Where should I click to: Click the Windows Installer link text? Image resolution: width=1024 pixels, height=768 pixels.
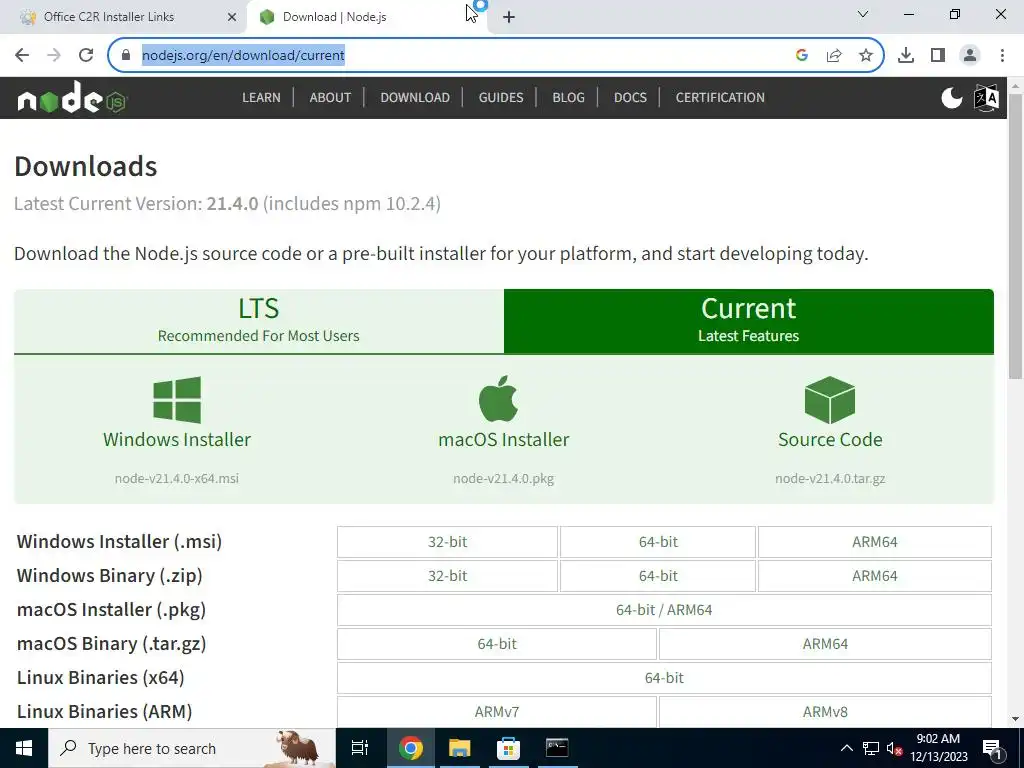click(x=177, y=440)
